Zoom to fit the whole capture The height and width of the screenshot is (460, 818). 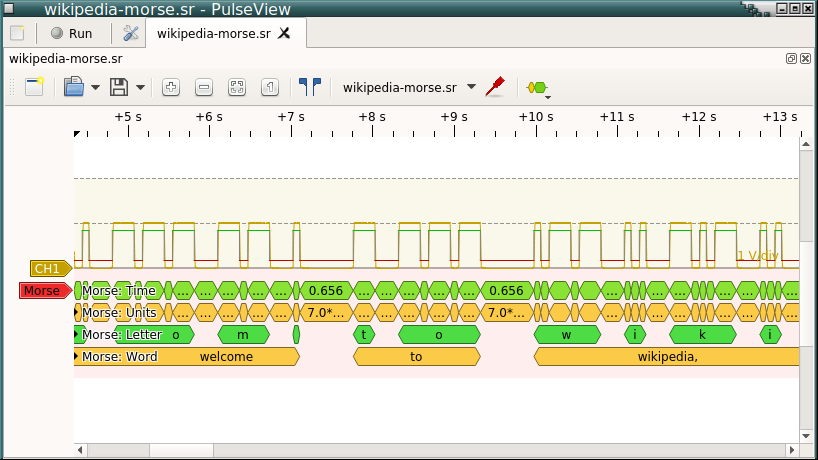pos(237,87)
